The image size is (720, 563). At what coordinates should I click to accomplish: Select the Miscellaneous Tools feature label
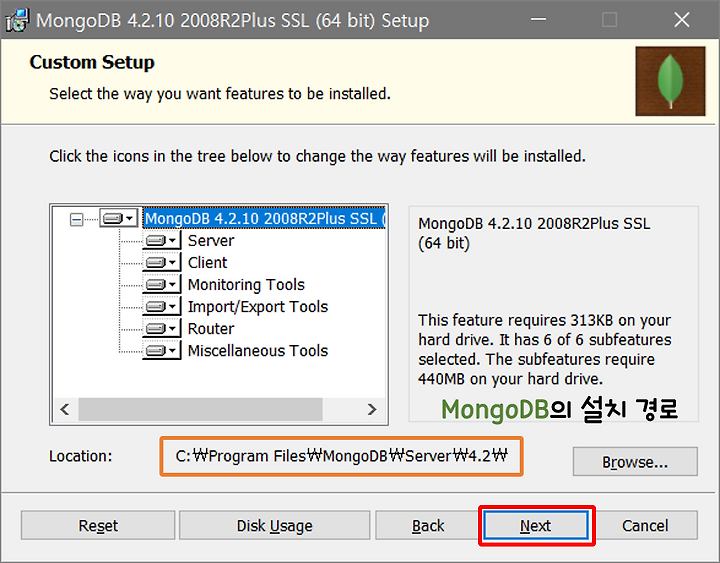pyautogui.click(x=258, y=351)
